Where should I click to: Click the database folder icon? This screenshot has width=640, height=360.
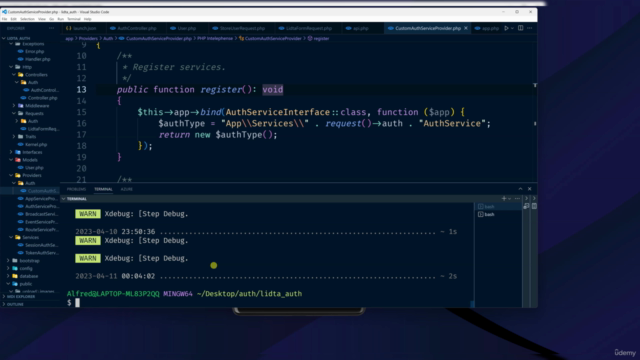(15, 276)
